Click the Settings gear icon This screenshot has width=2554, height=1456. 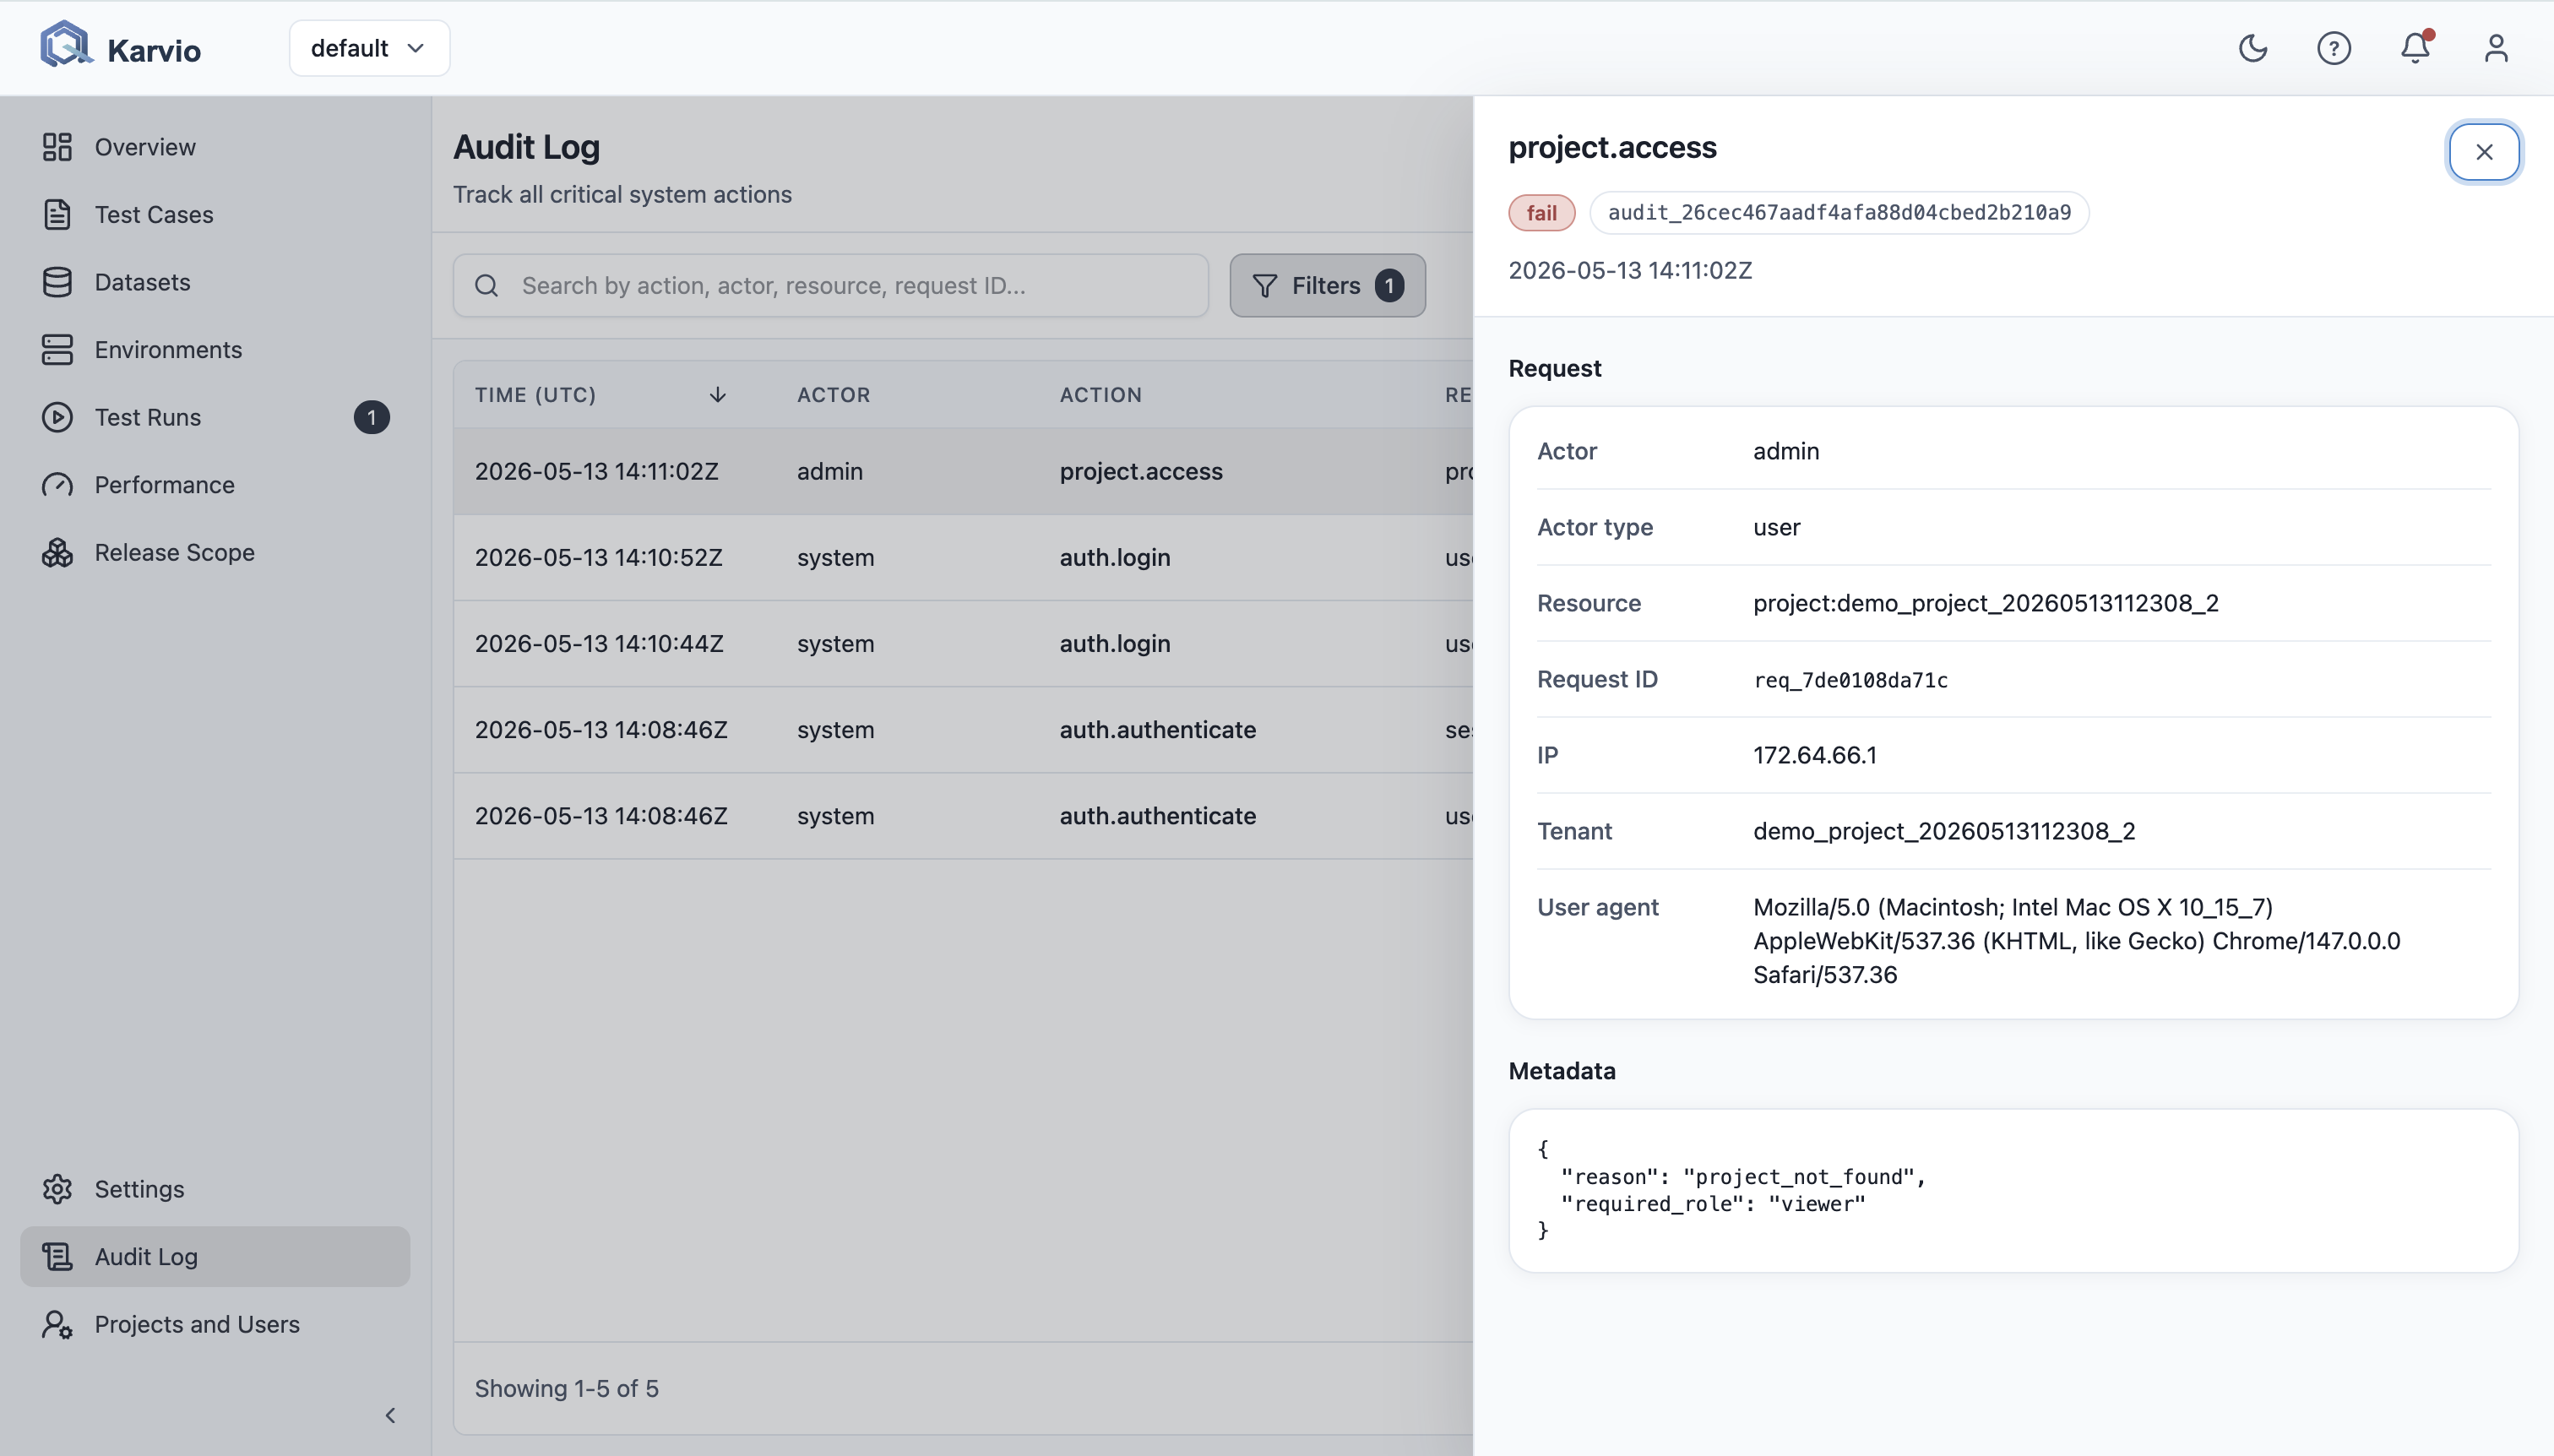click(57, 1189)
